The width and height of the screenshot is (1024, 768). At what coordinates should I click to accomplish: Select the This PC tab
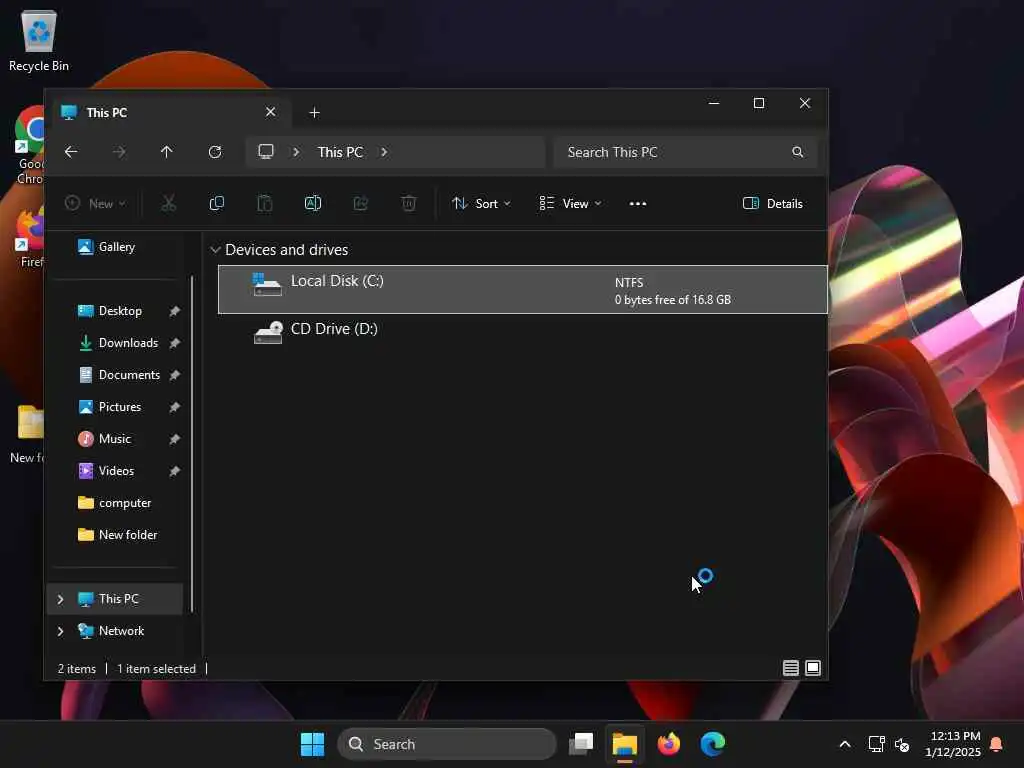169,112
